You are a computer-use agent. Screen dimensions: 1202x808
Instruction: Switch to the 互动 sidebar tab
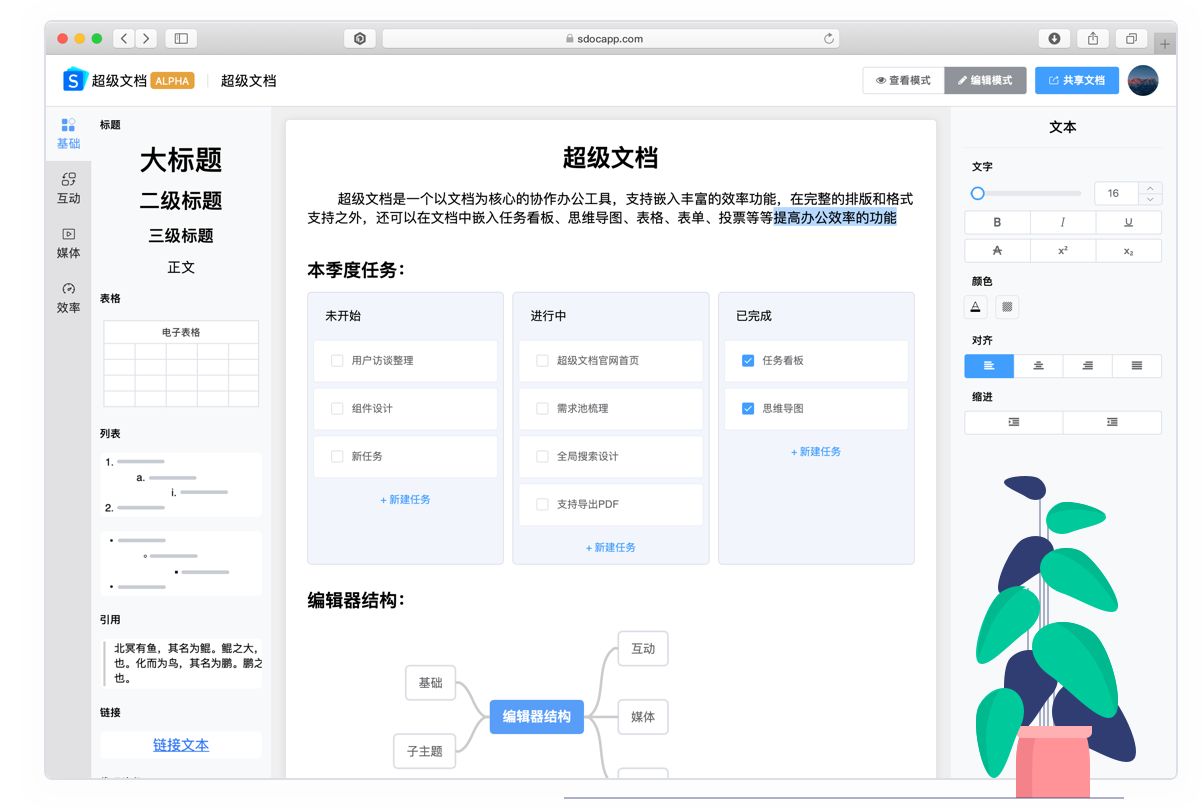(68, 188)
